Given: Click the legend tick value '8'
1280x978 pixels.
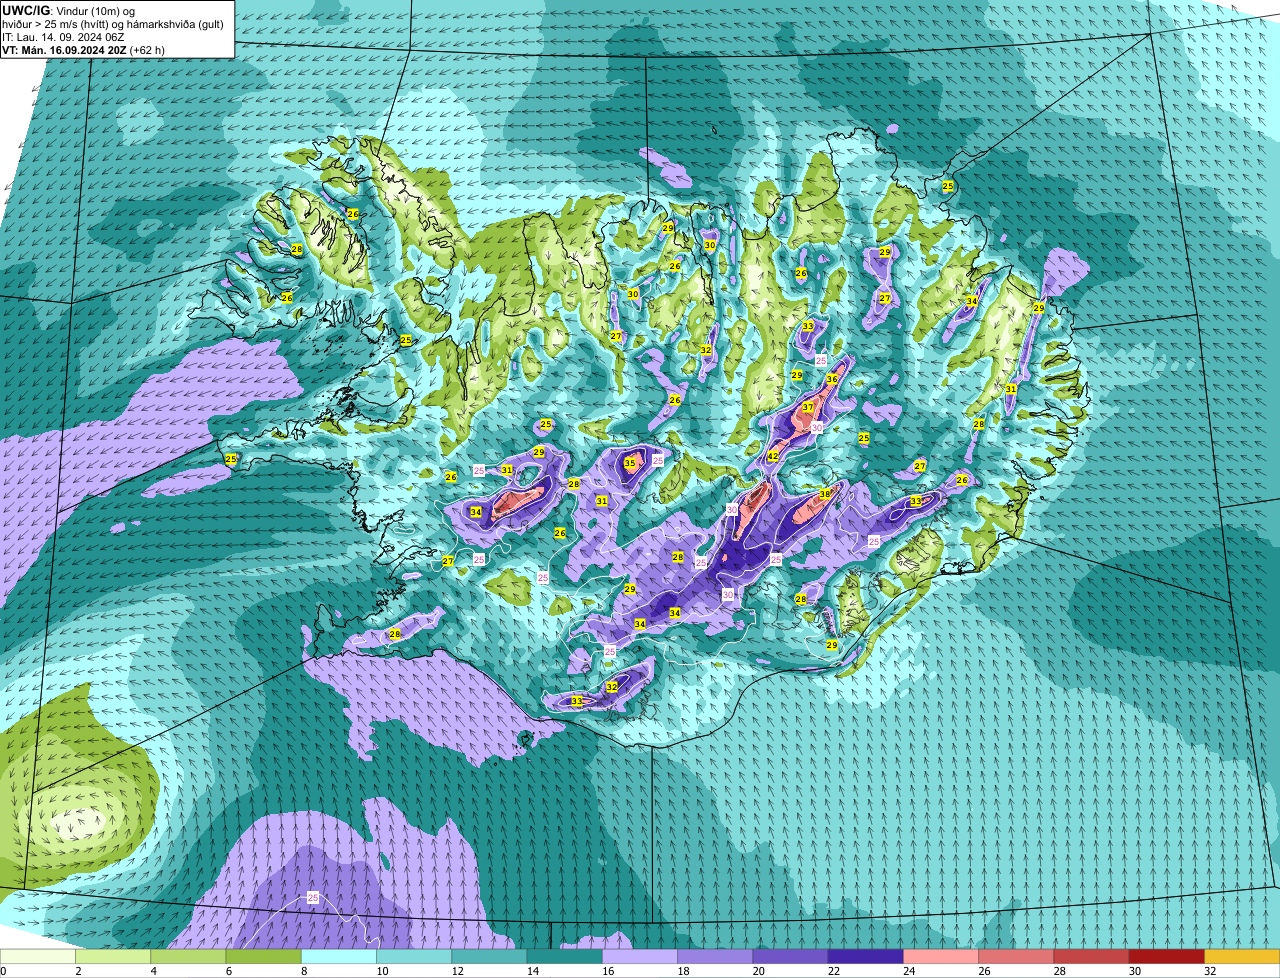Looking at the screenshot, I should pyautogui.click(x=302, y=971).
